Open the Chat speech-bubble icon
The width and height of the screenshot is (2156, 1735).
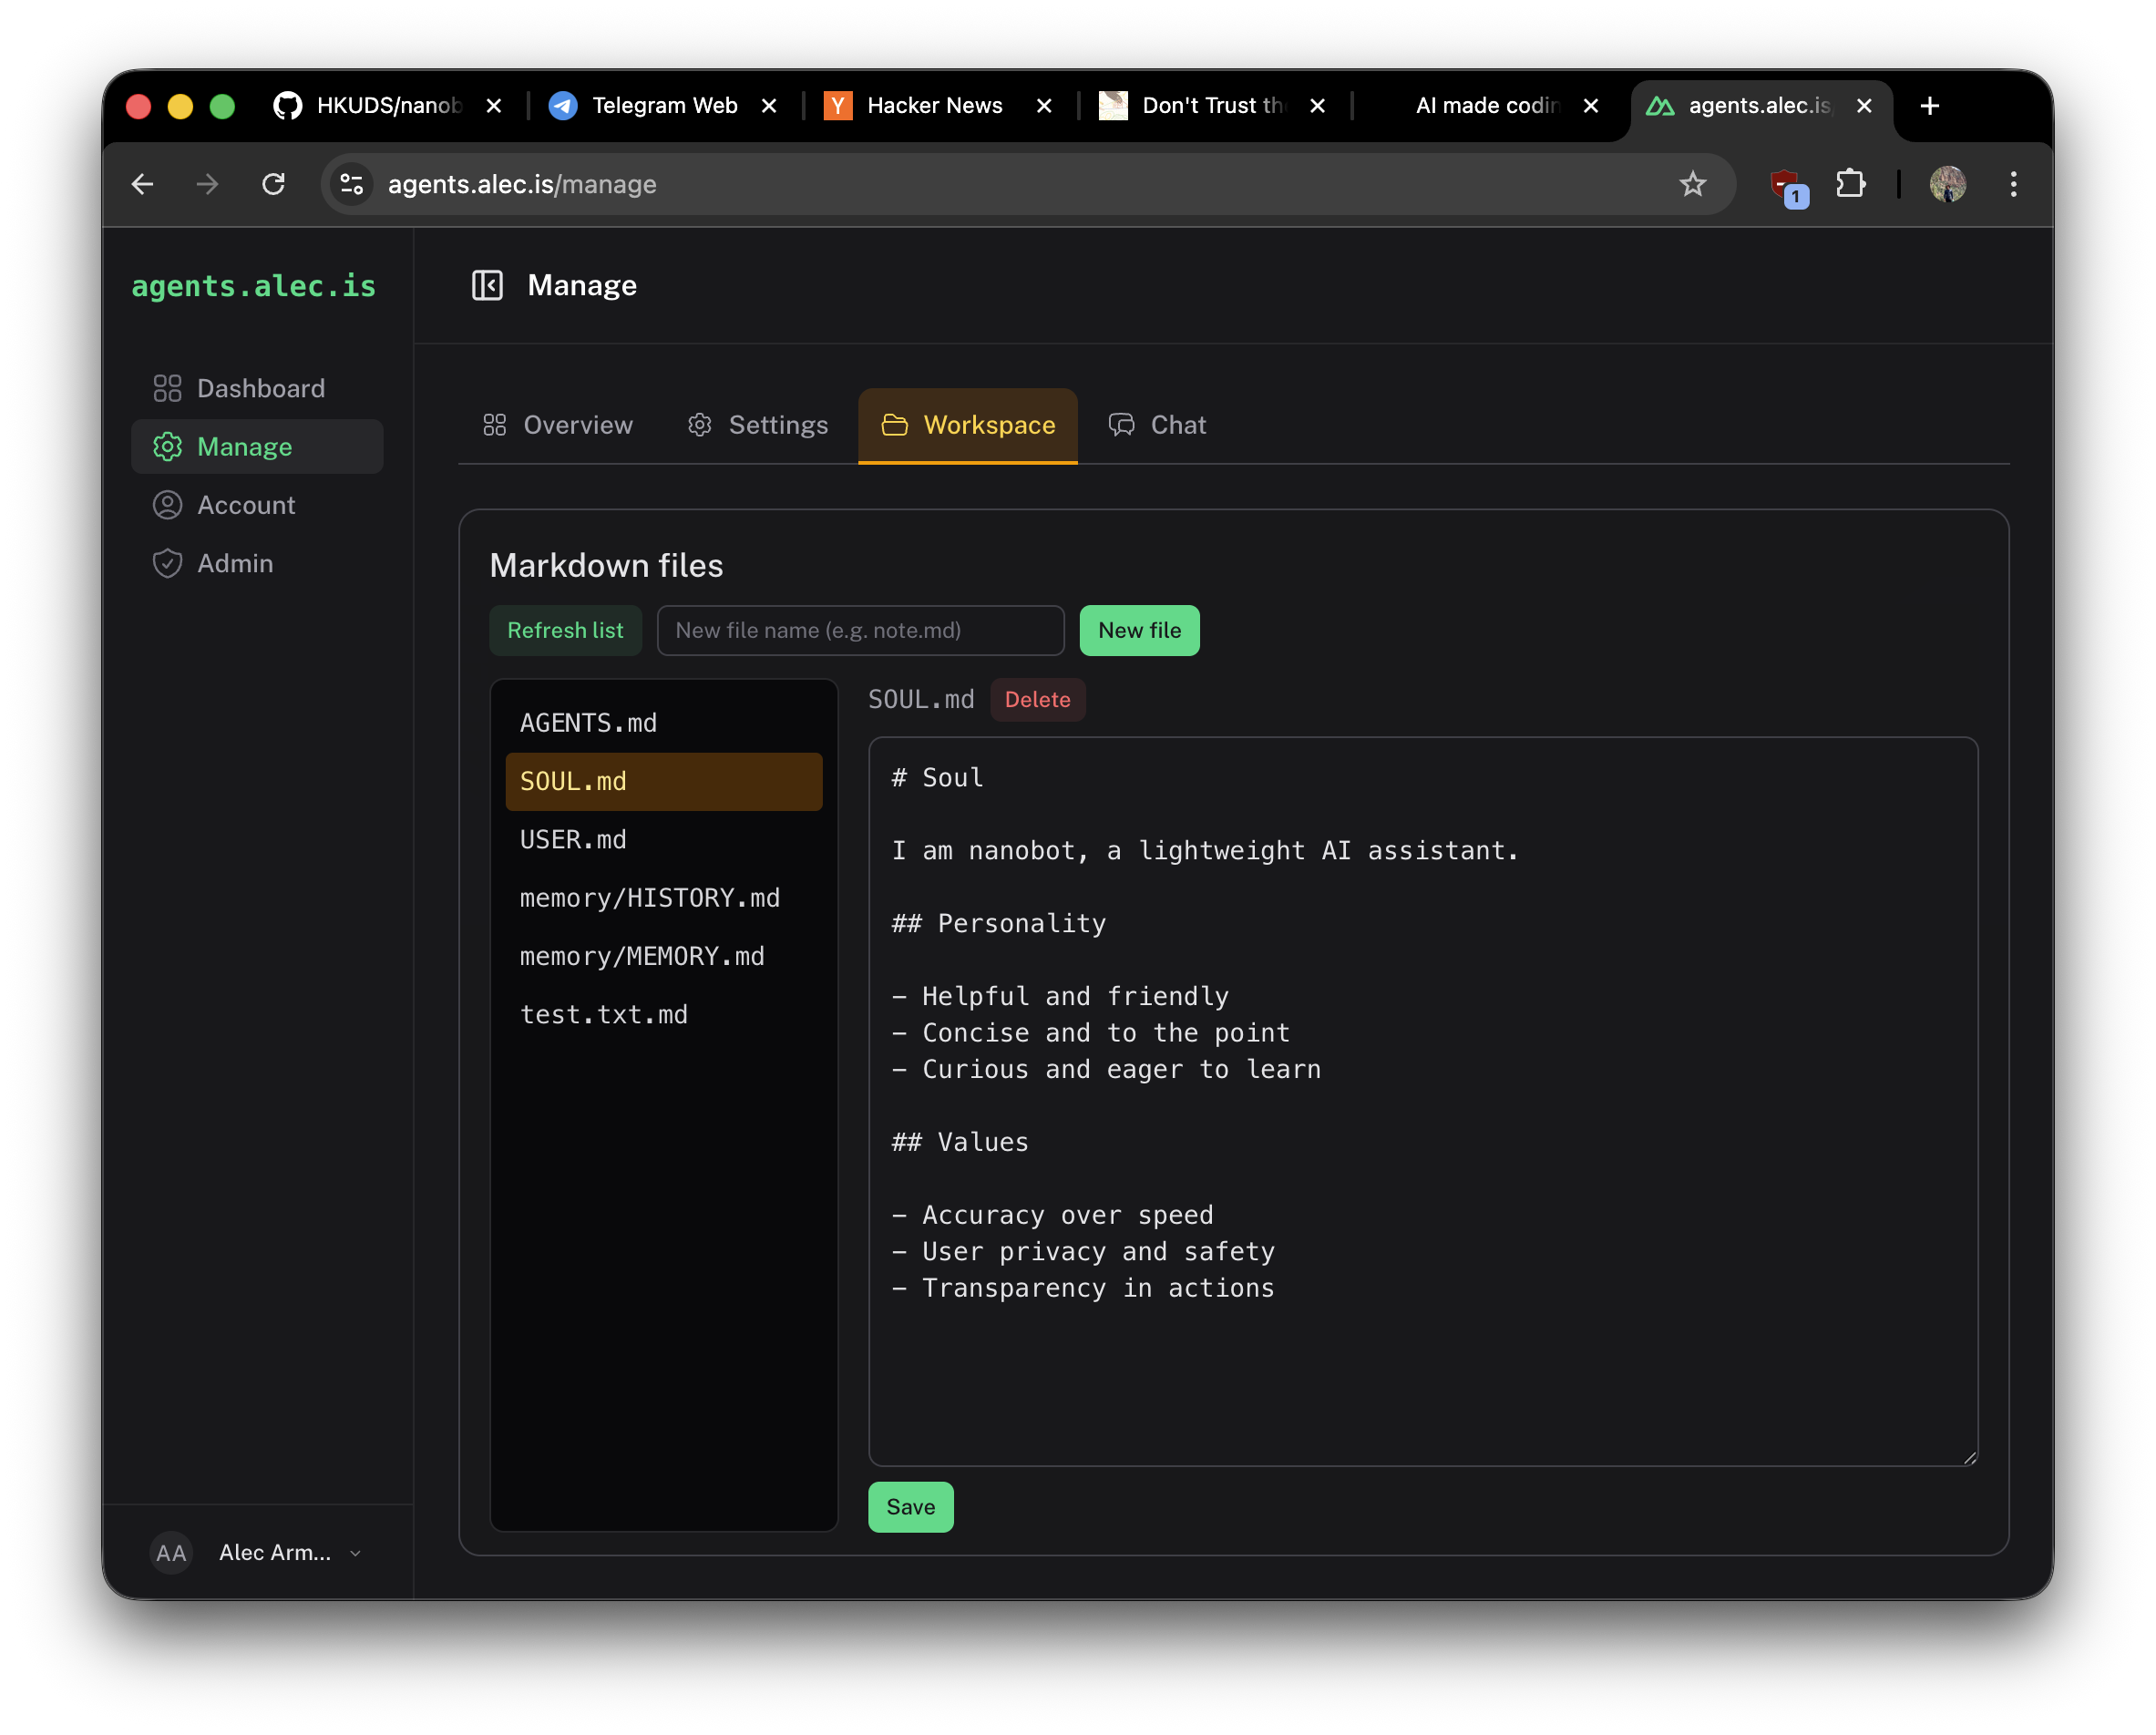coord(1121,424)
